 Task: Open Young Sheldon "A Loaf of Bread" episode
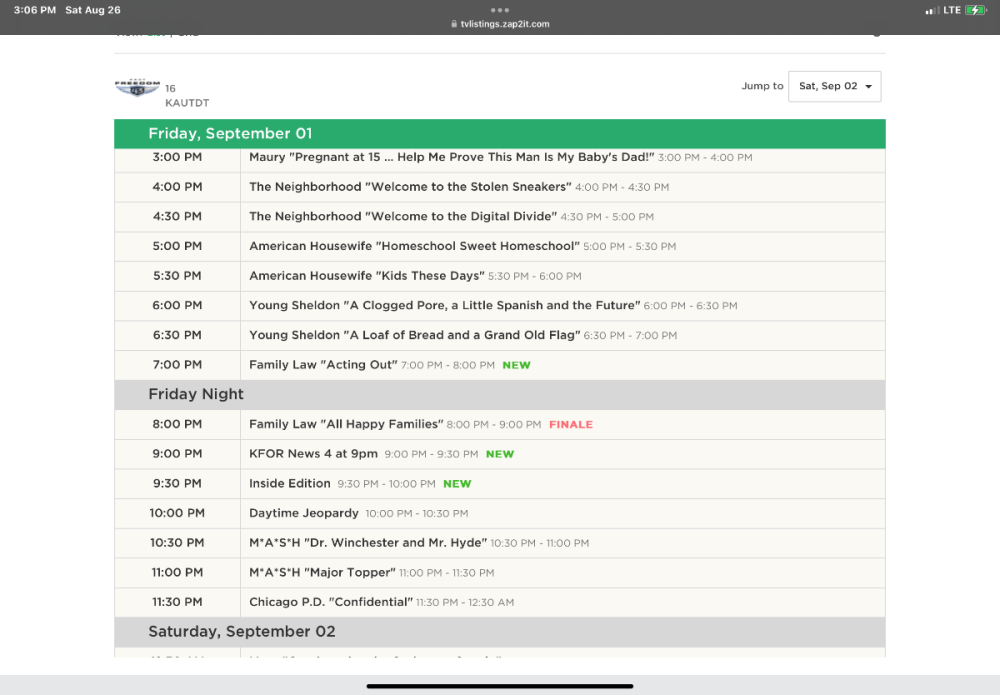coord(415,335)
